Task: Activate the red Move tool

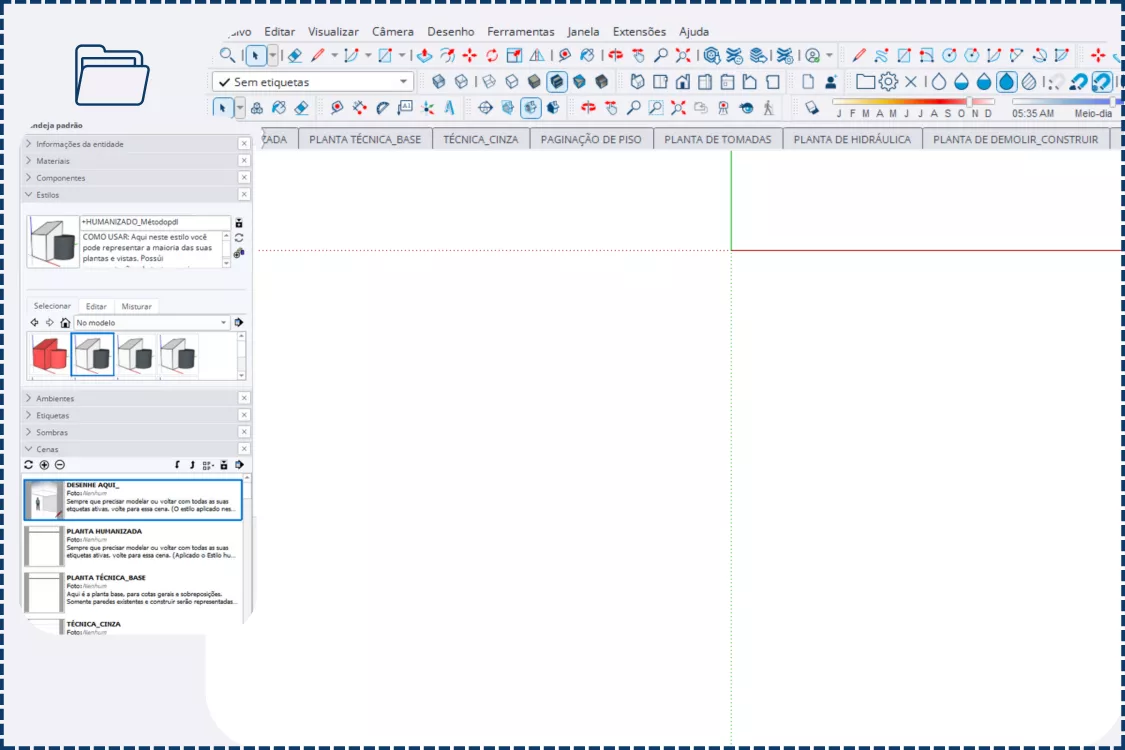Action: pos(470,56)
